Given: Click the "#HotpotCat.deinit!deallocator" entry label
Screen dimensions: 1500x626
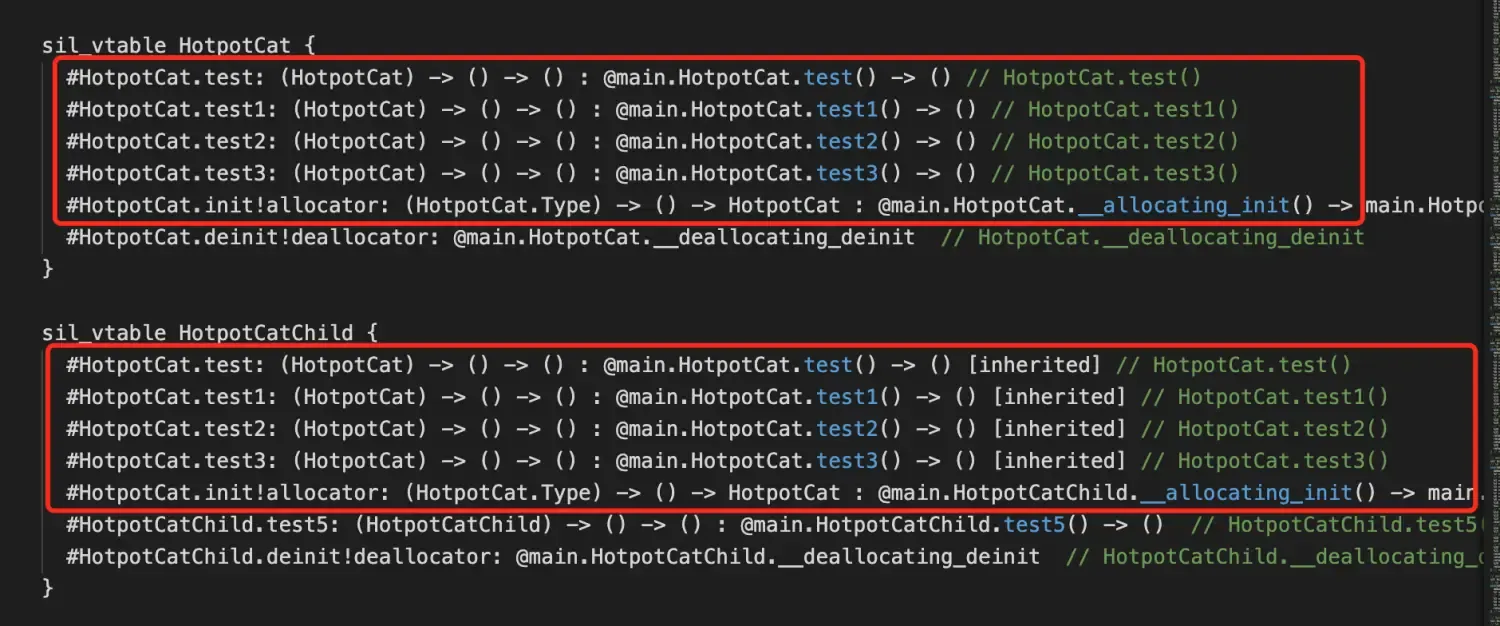Looking at the screenshot, I should (x=252, y=237).
